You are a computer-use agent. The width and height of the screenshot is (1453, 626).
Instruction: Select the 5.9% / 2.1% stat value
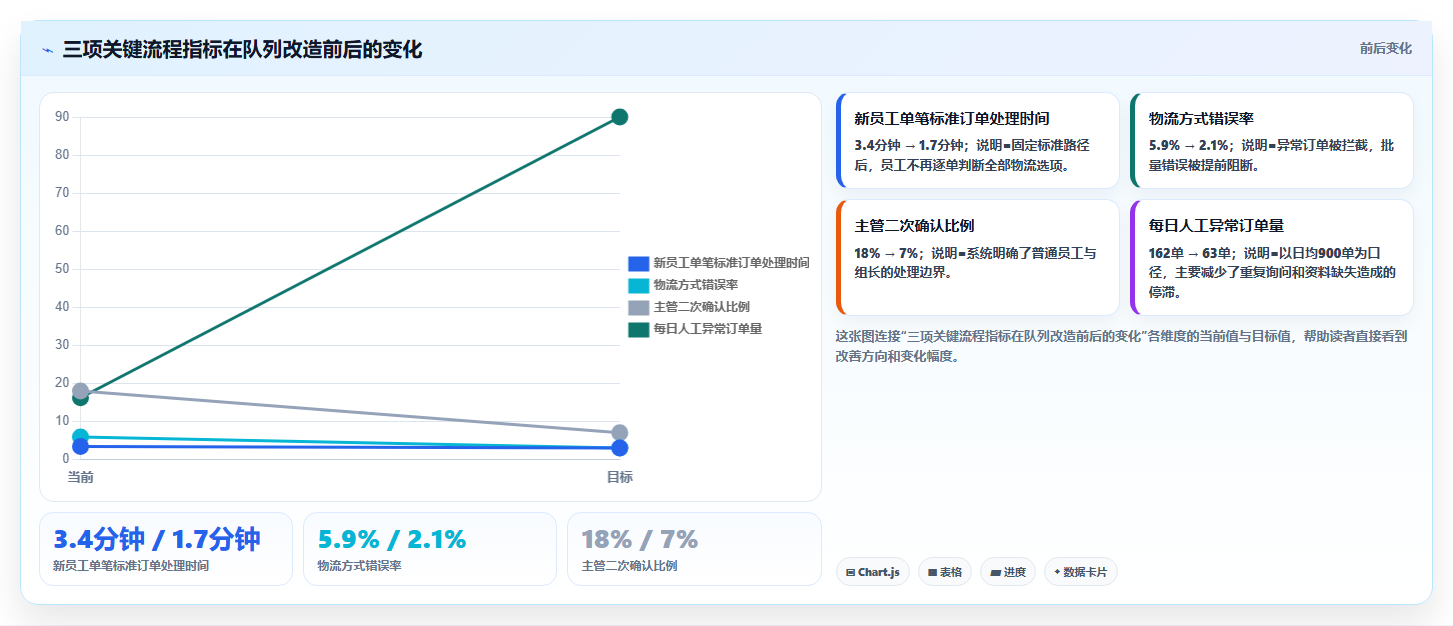(x=392, y=540)
